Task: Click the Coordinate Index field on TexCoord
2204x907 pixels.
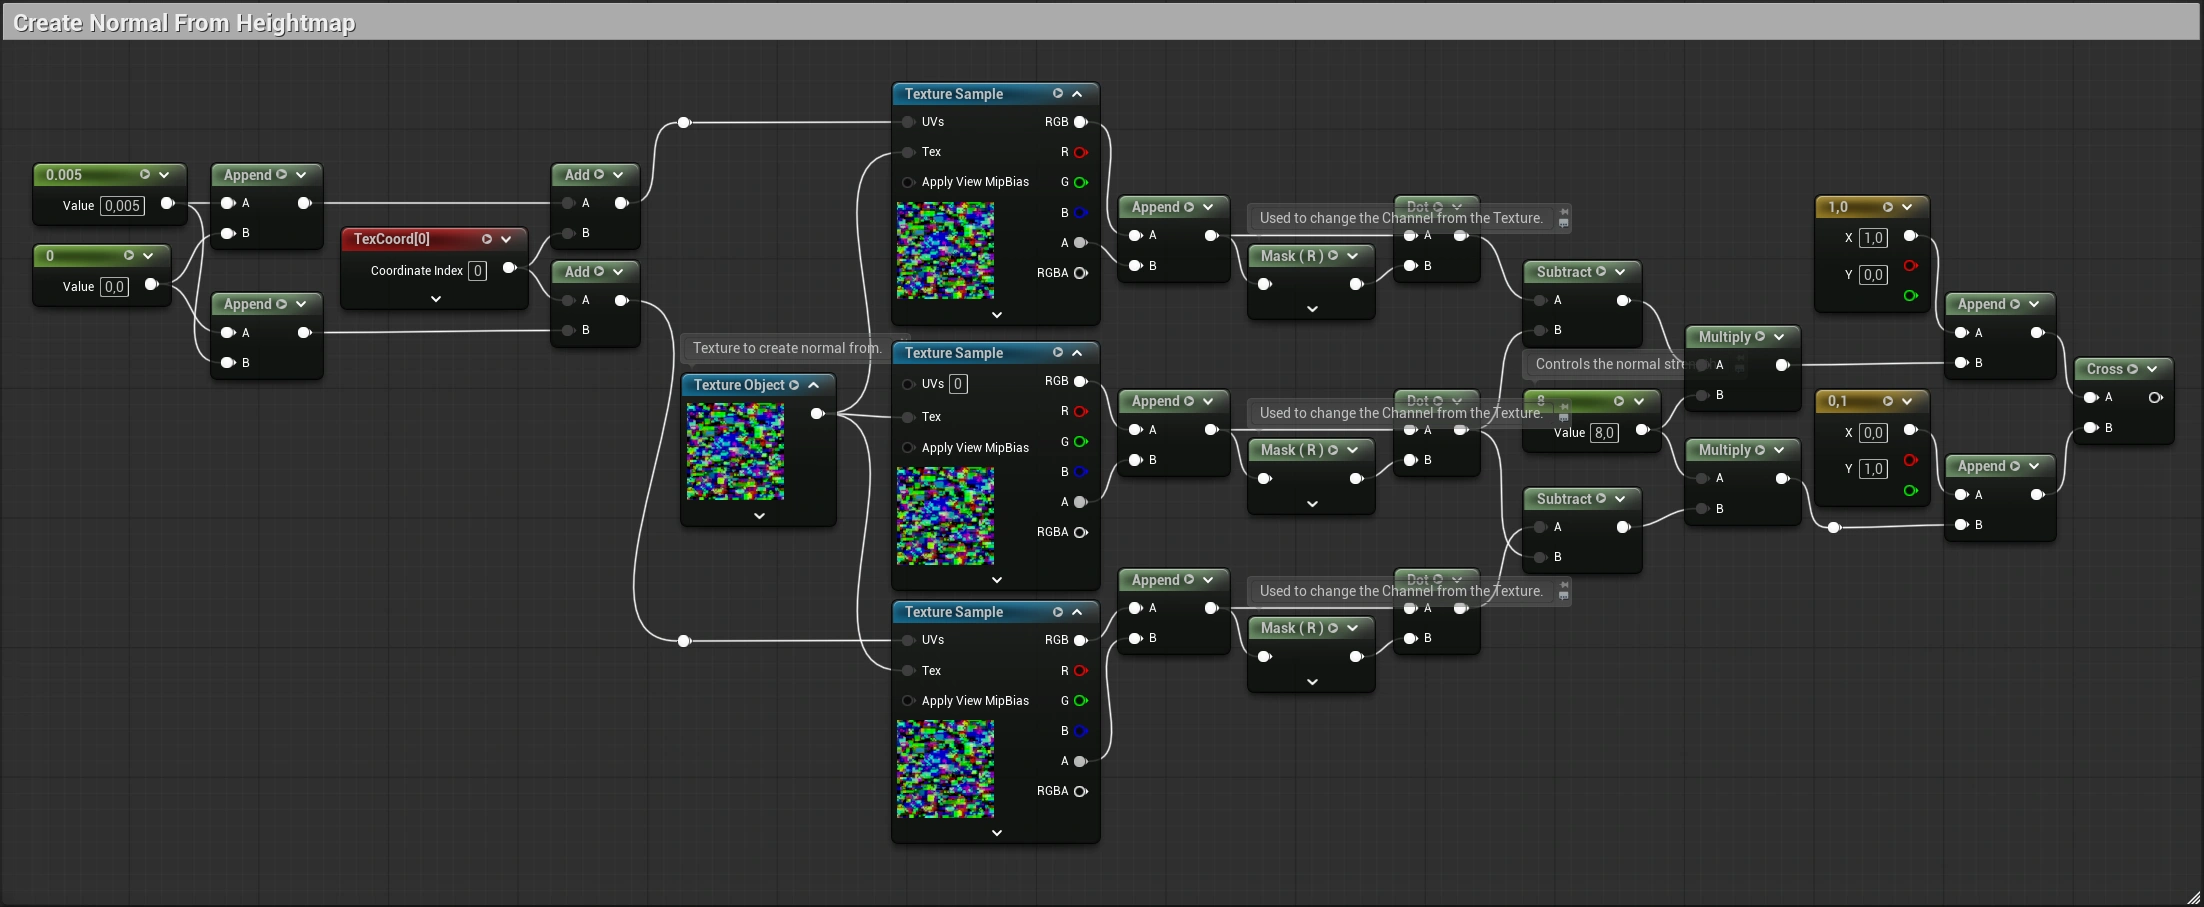Action: point(478,271)
